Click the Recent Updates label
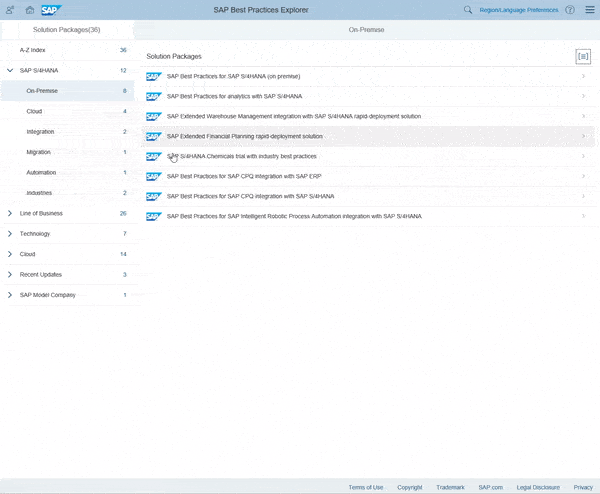The width and height of the screenshot is (600, 494). click(41, 274)
